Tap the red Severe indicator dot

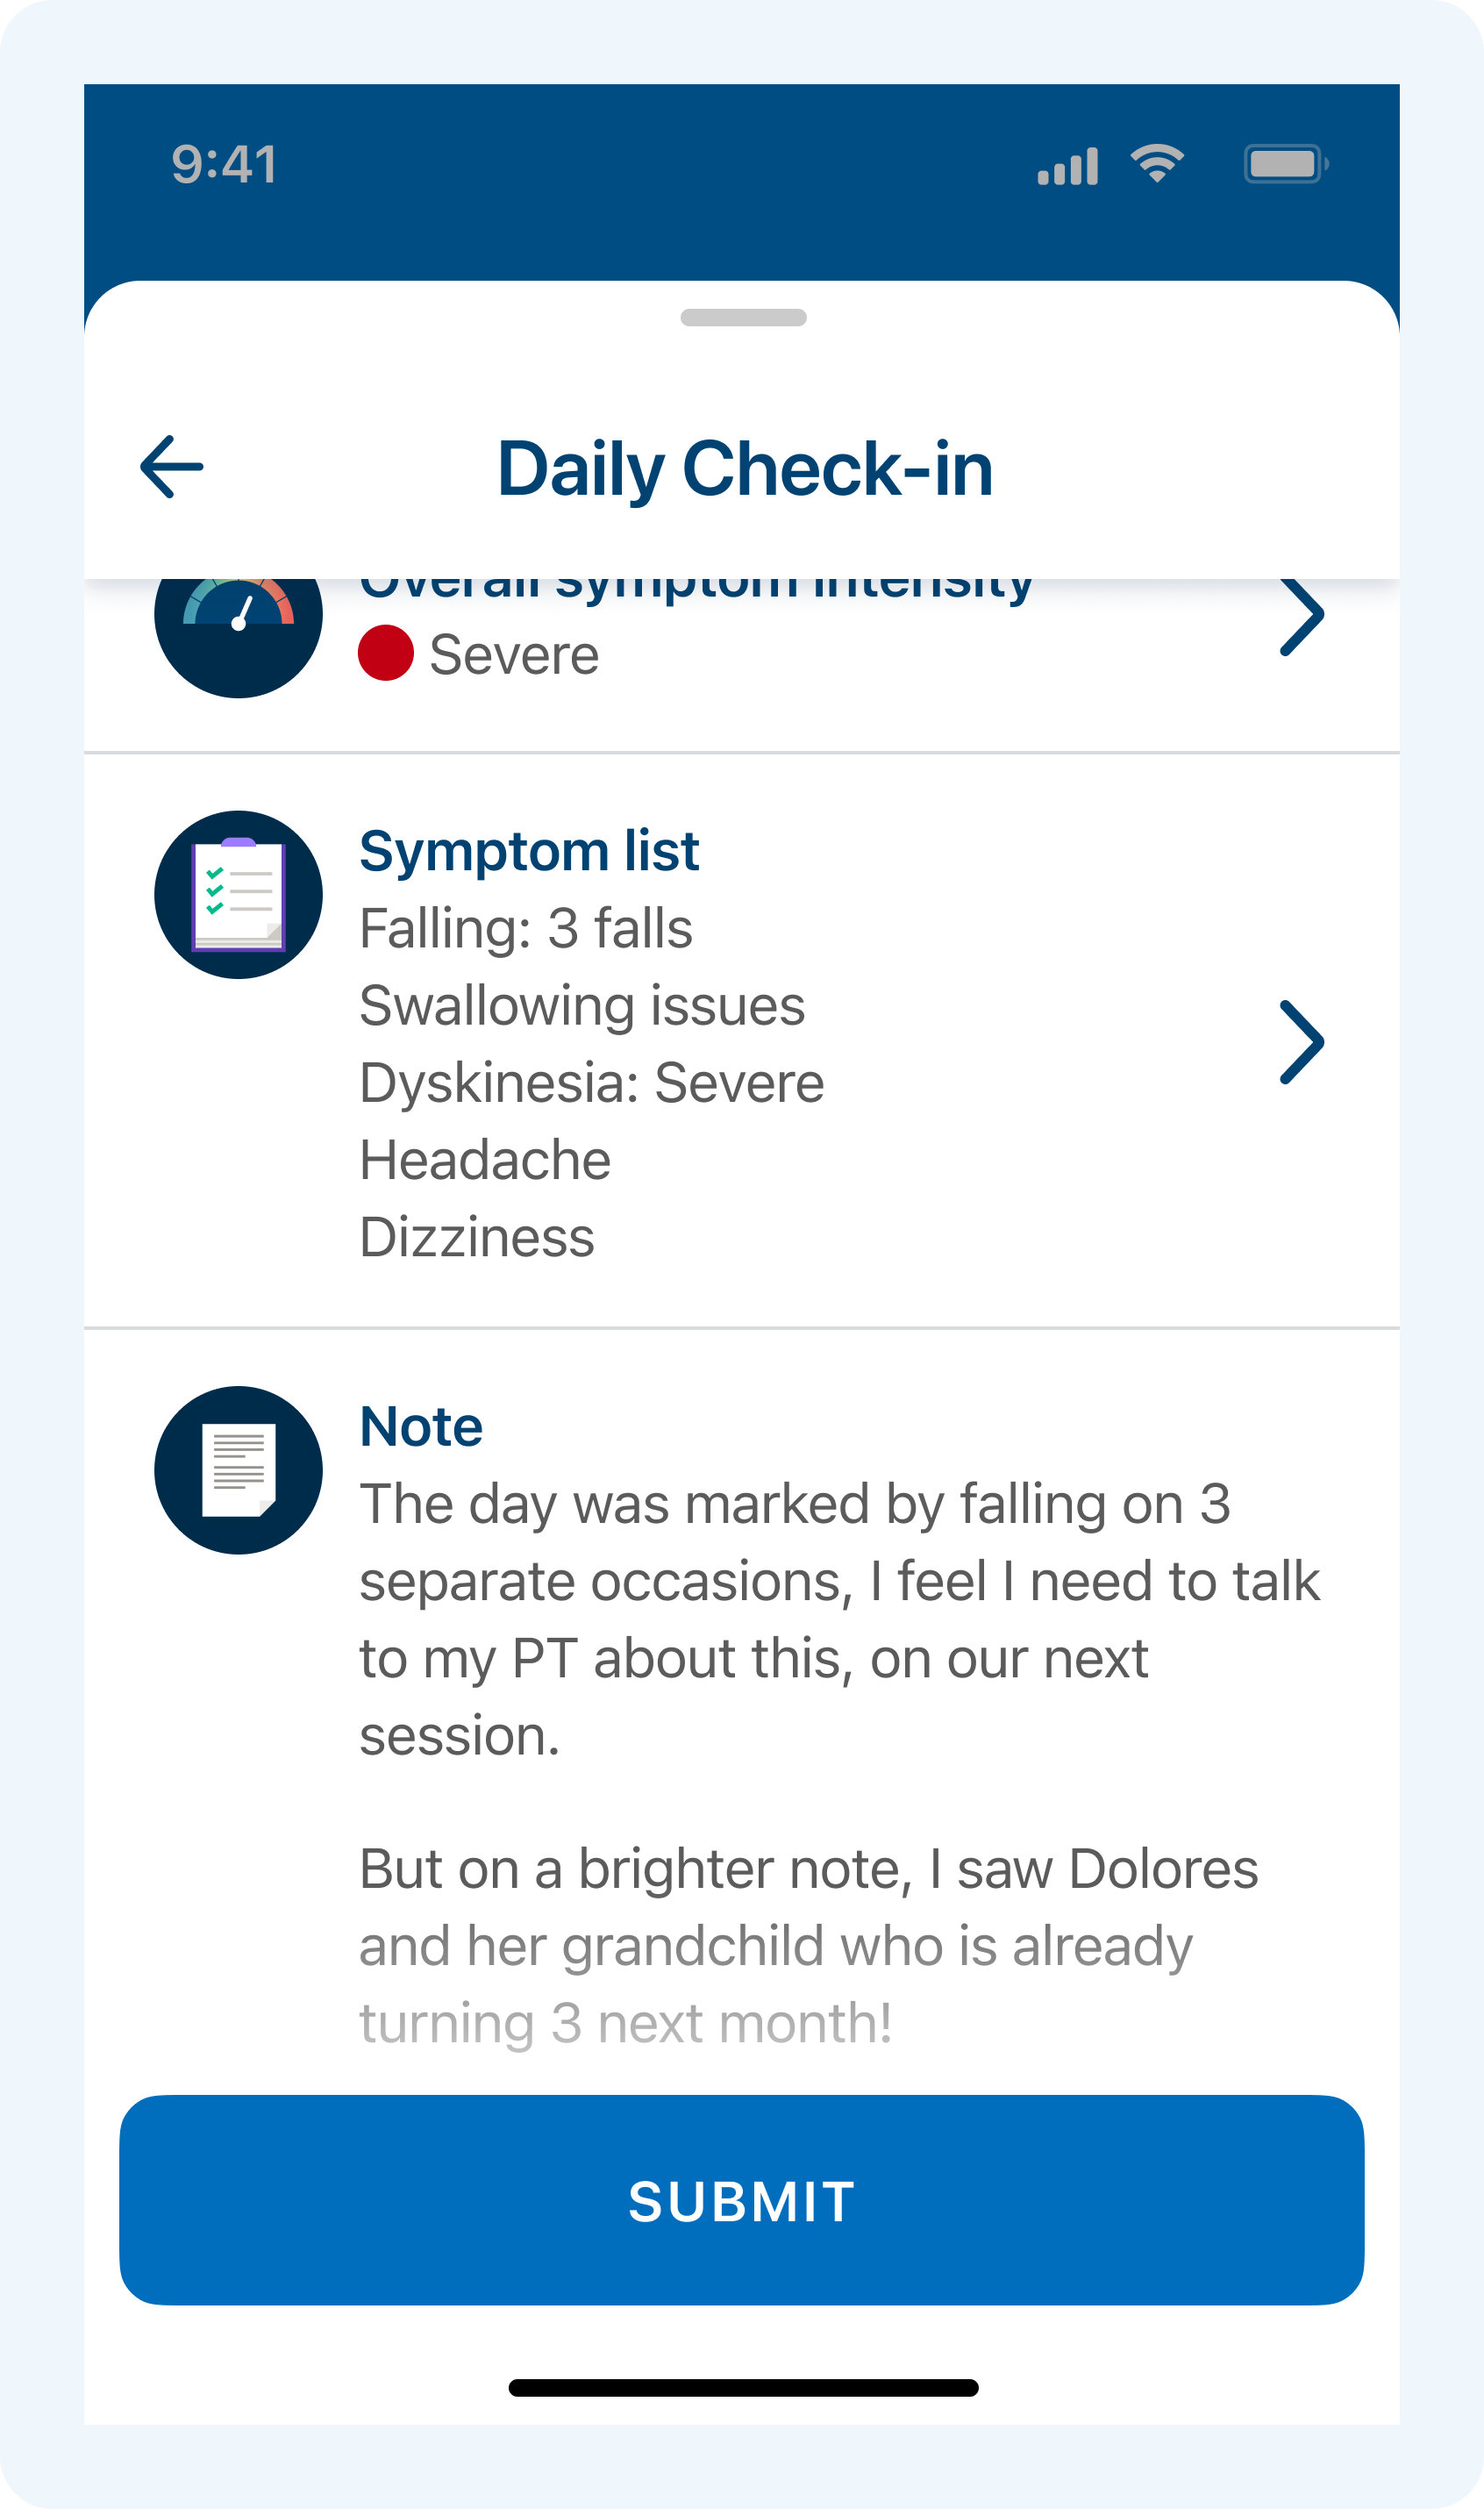coord(386,653)
